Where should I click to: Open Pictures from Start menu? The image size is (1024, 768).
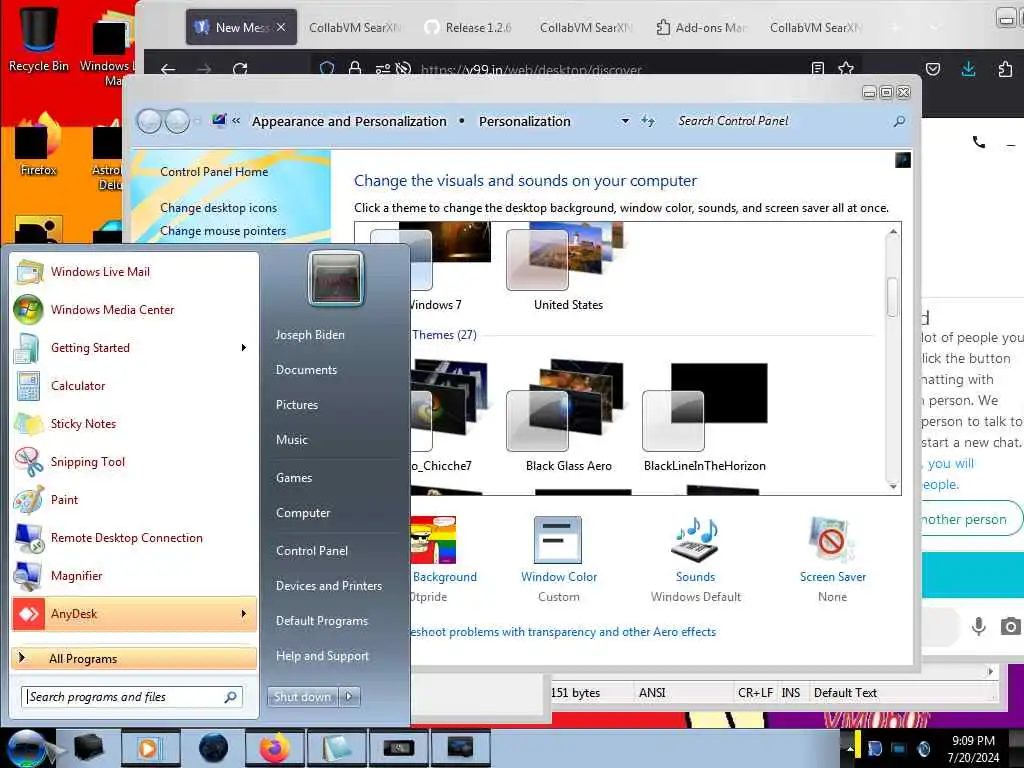coord(296,405)
